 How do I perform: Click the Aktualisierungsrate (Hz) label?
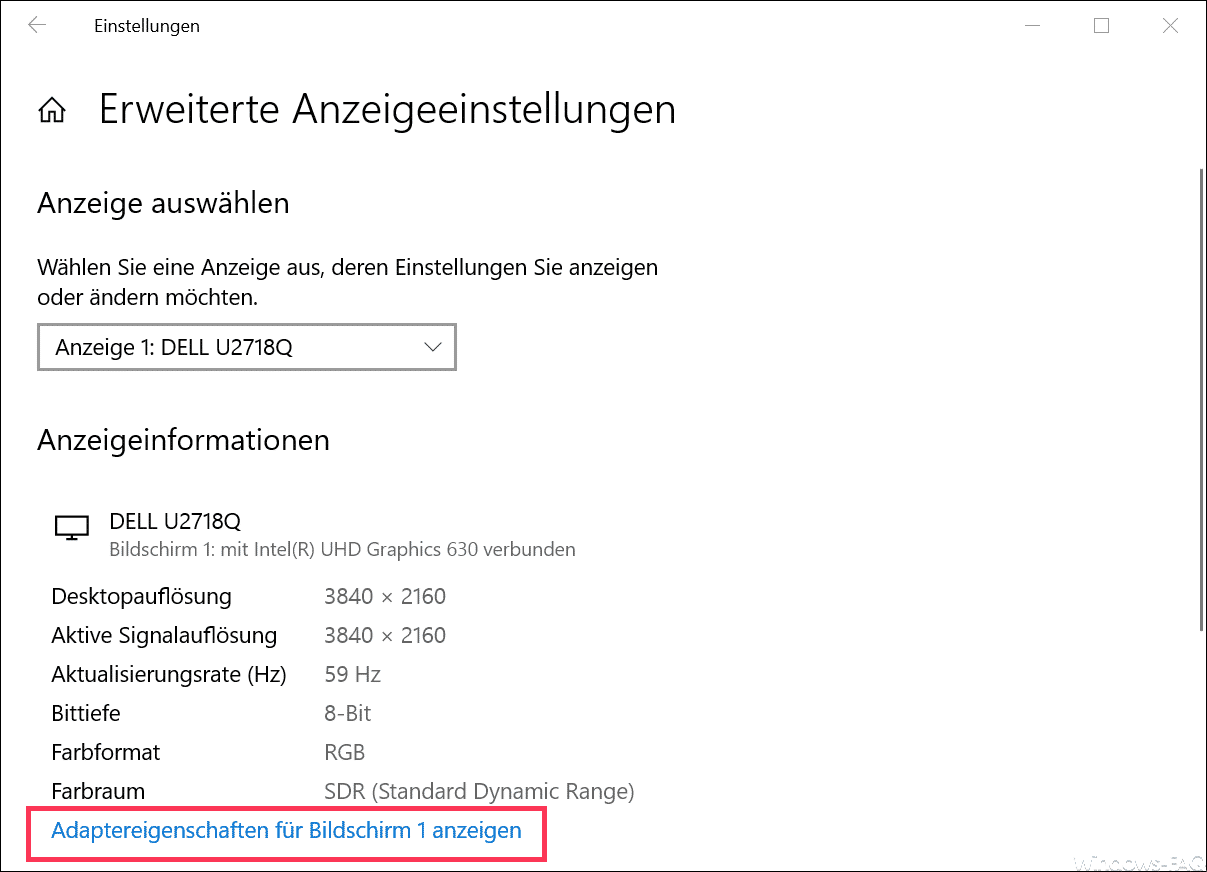point(169,675)
